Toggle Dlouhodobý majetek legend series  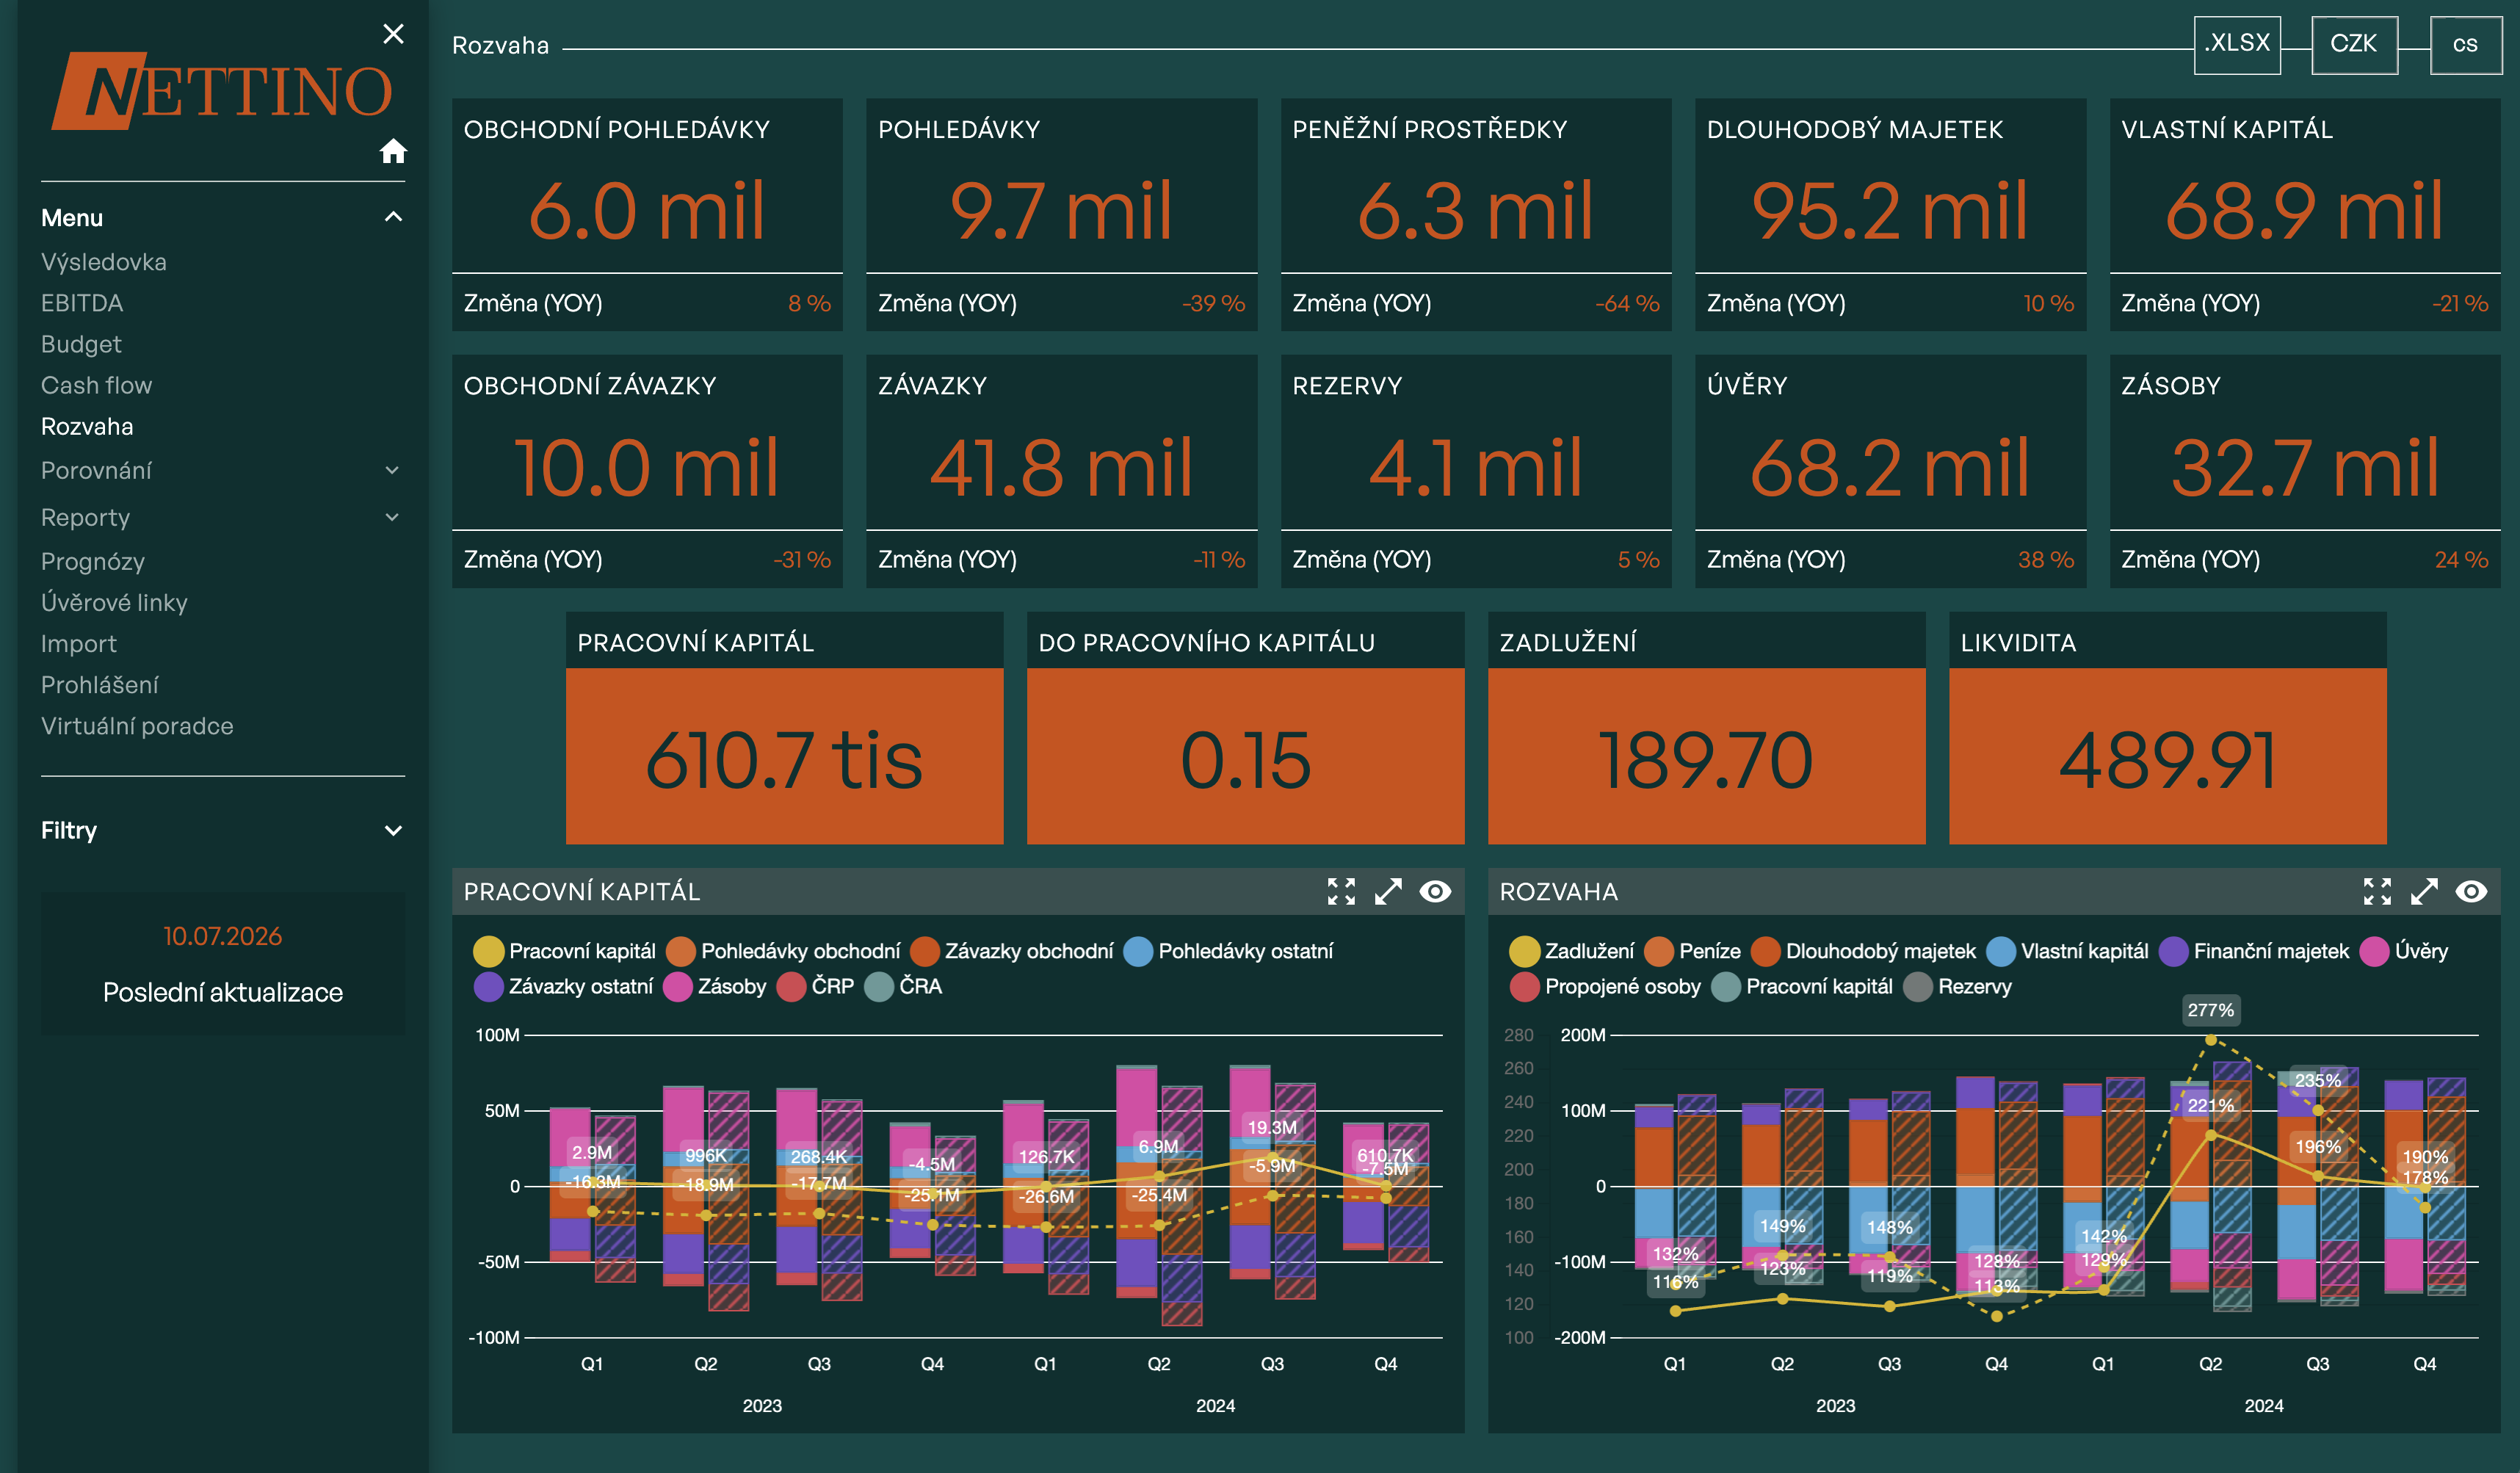coord(1863,951)
